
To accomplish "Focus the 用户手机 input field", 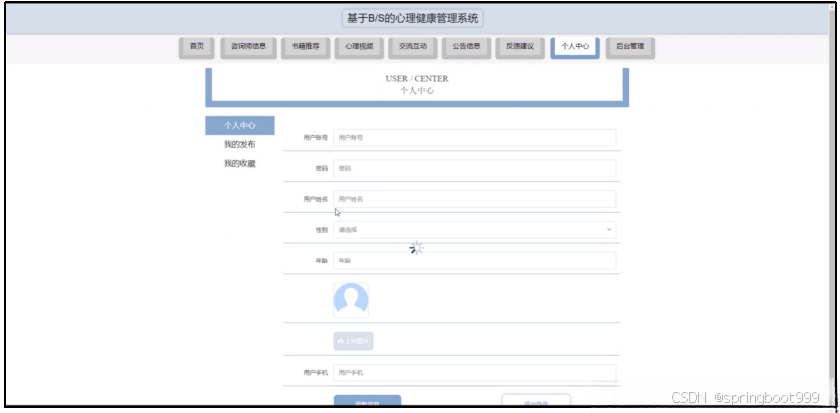I will pos(475,373).
